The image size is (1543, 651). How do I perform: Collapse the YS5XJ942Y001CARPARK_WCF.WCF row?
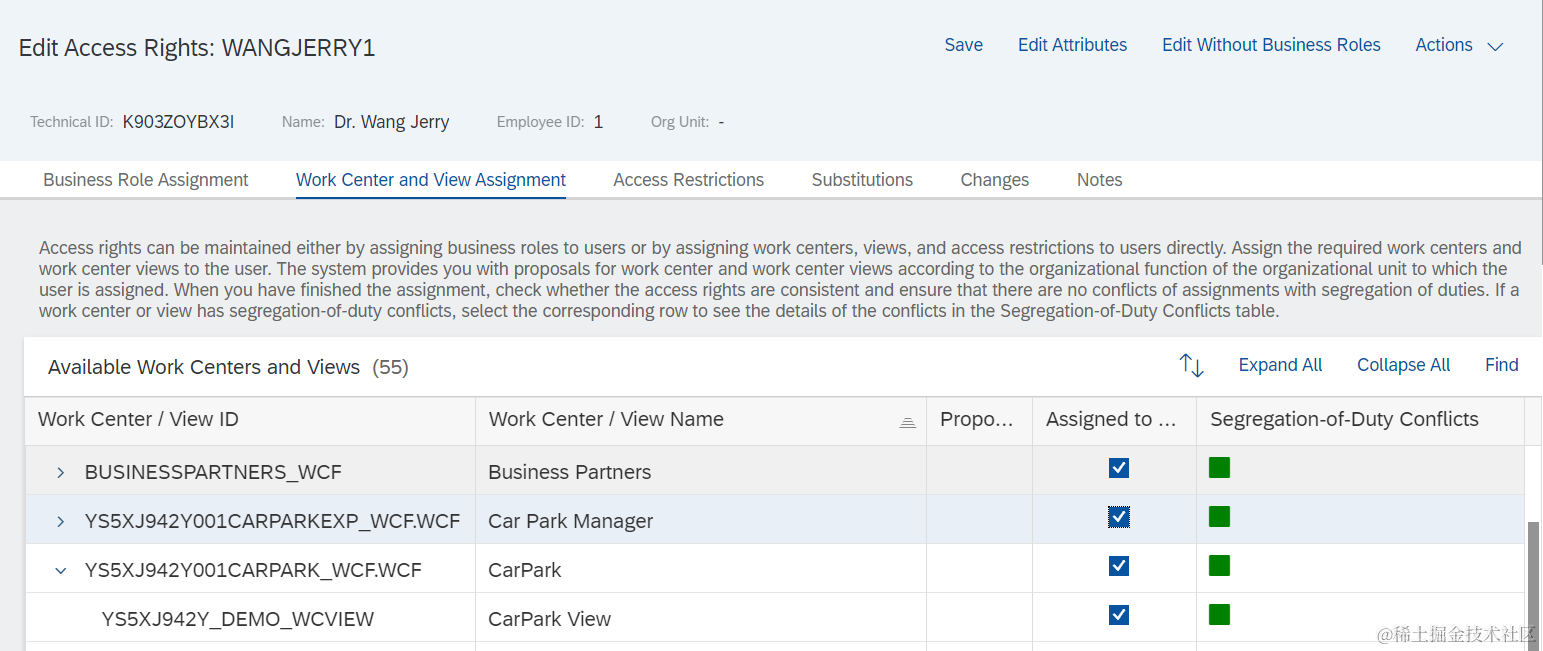point(61,570)
